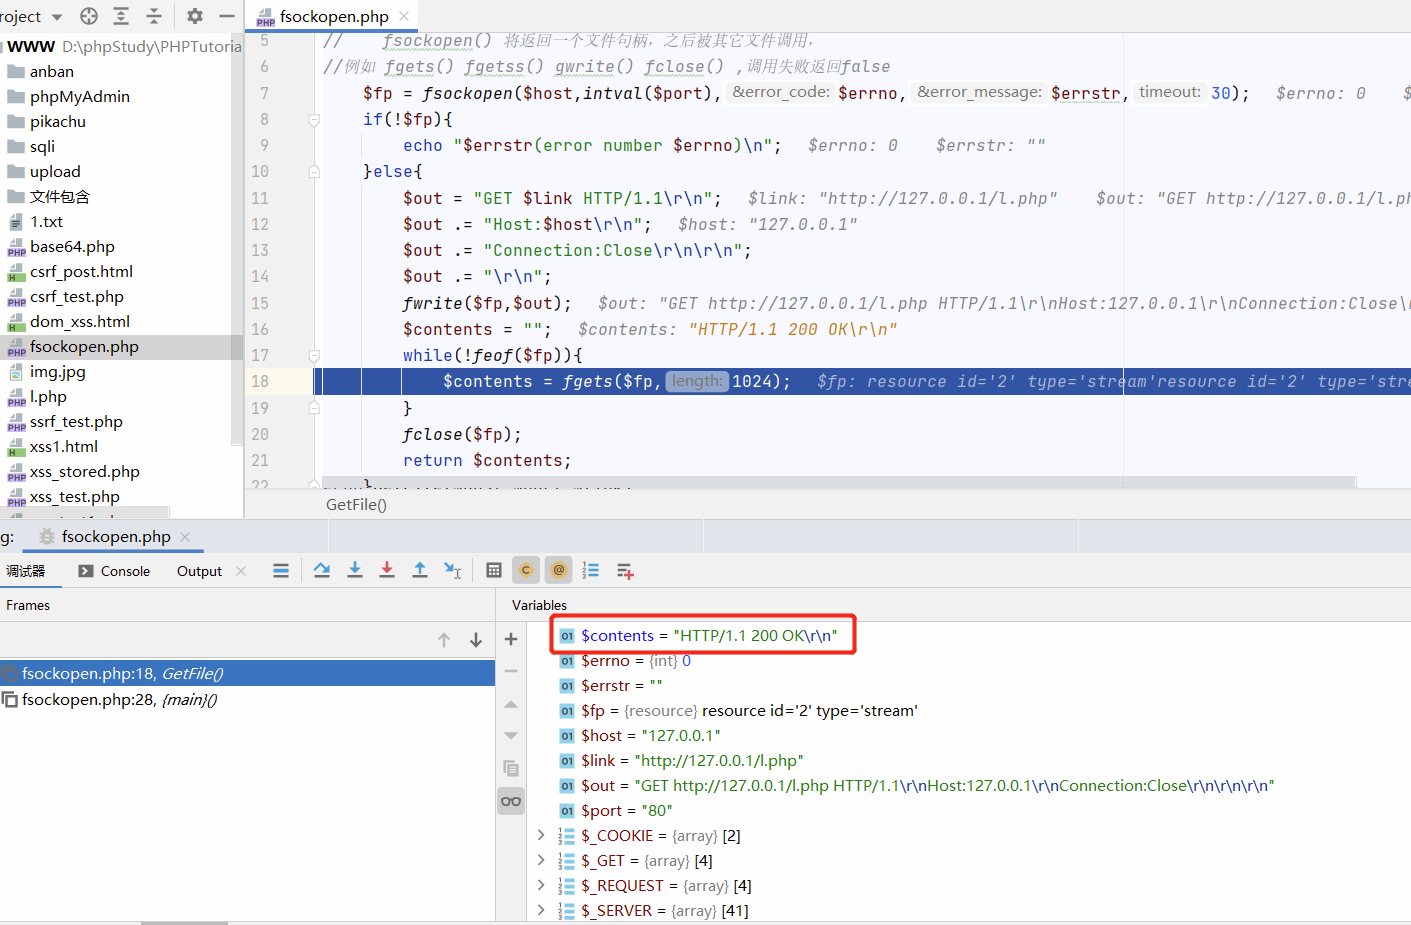This screenshot has width=1411, height=925.
Task: Select csrf_post.html in project tree
Action: [81, 271]
